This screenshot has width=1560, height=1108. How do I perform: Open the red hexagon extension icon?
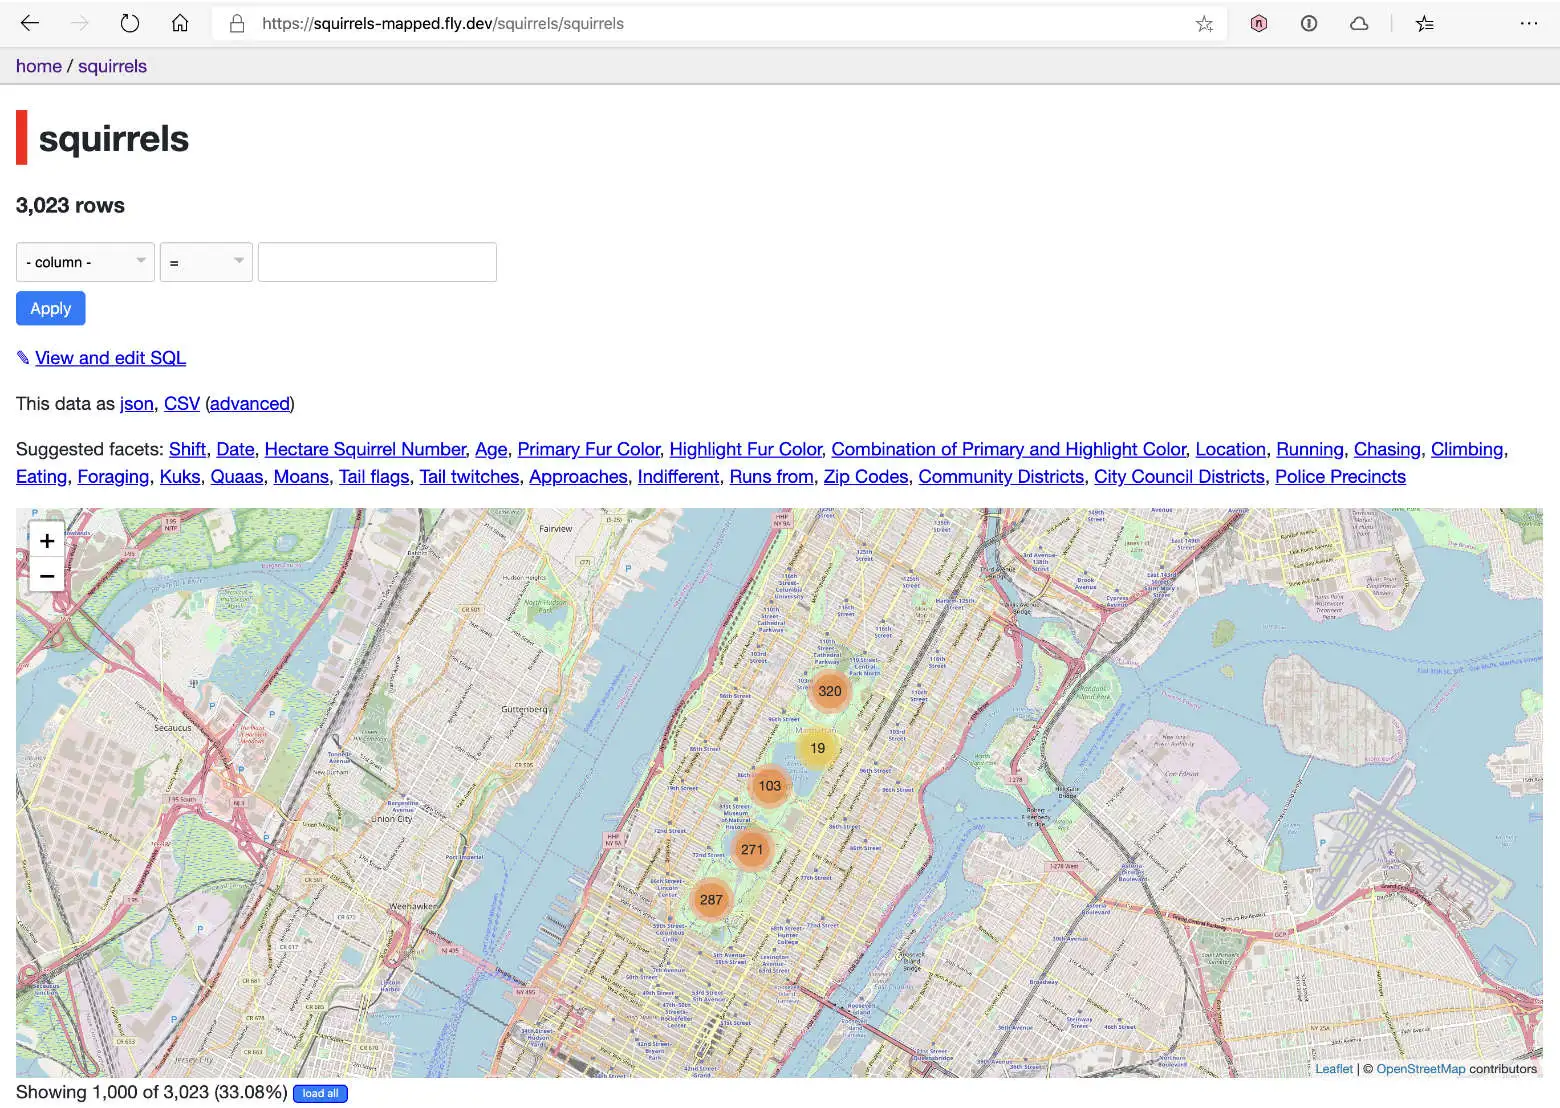pyautogui.click(x=1259, y=23)
